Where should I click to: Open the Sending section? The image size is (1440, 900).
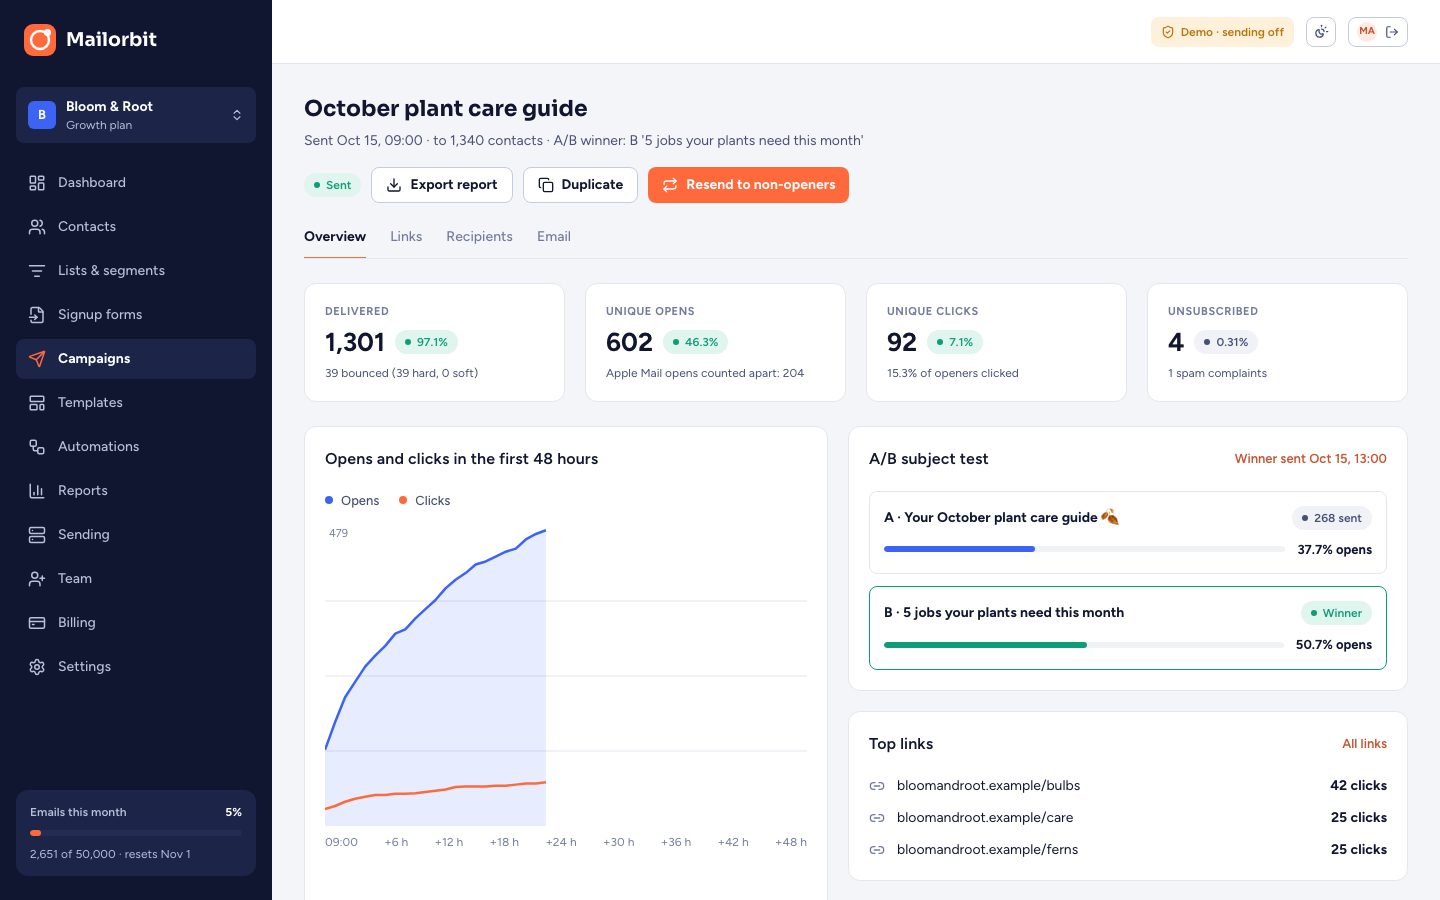136,535
